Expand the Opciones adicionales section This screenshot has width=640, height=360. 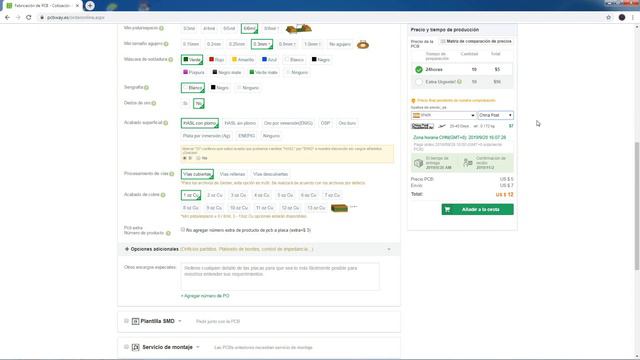(x=259, y=249)
